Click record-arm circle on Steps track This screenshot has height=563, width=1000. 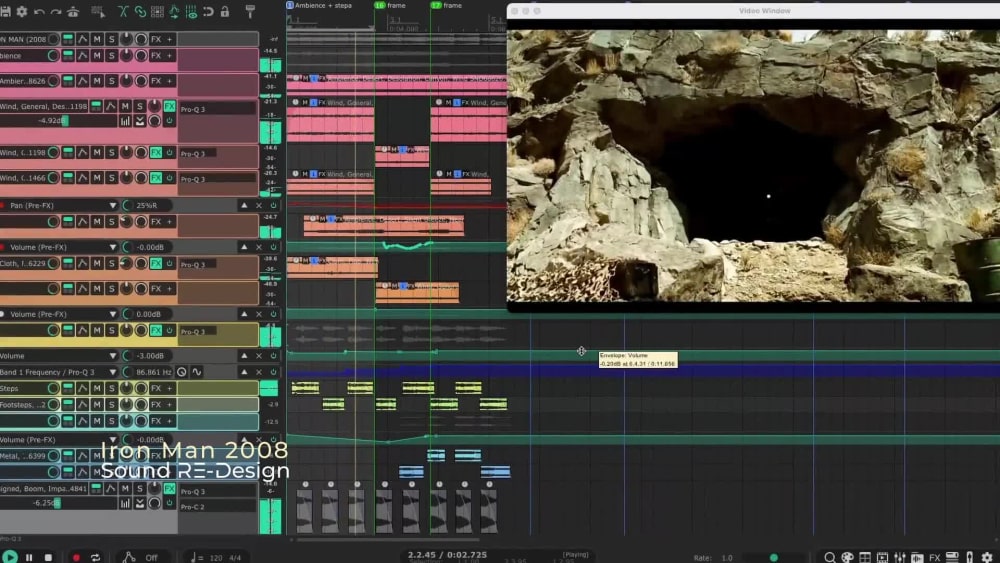pos(53,388)
